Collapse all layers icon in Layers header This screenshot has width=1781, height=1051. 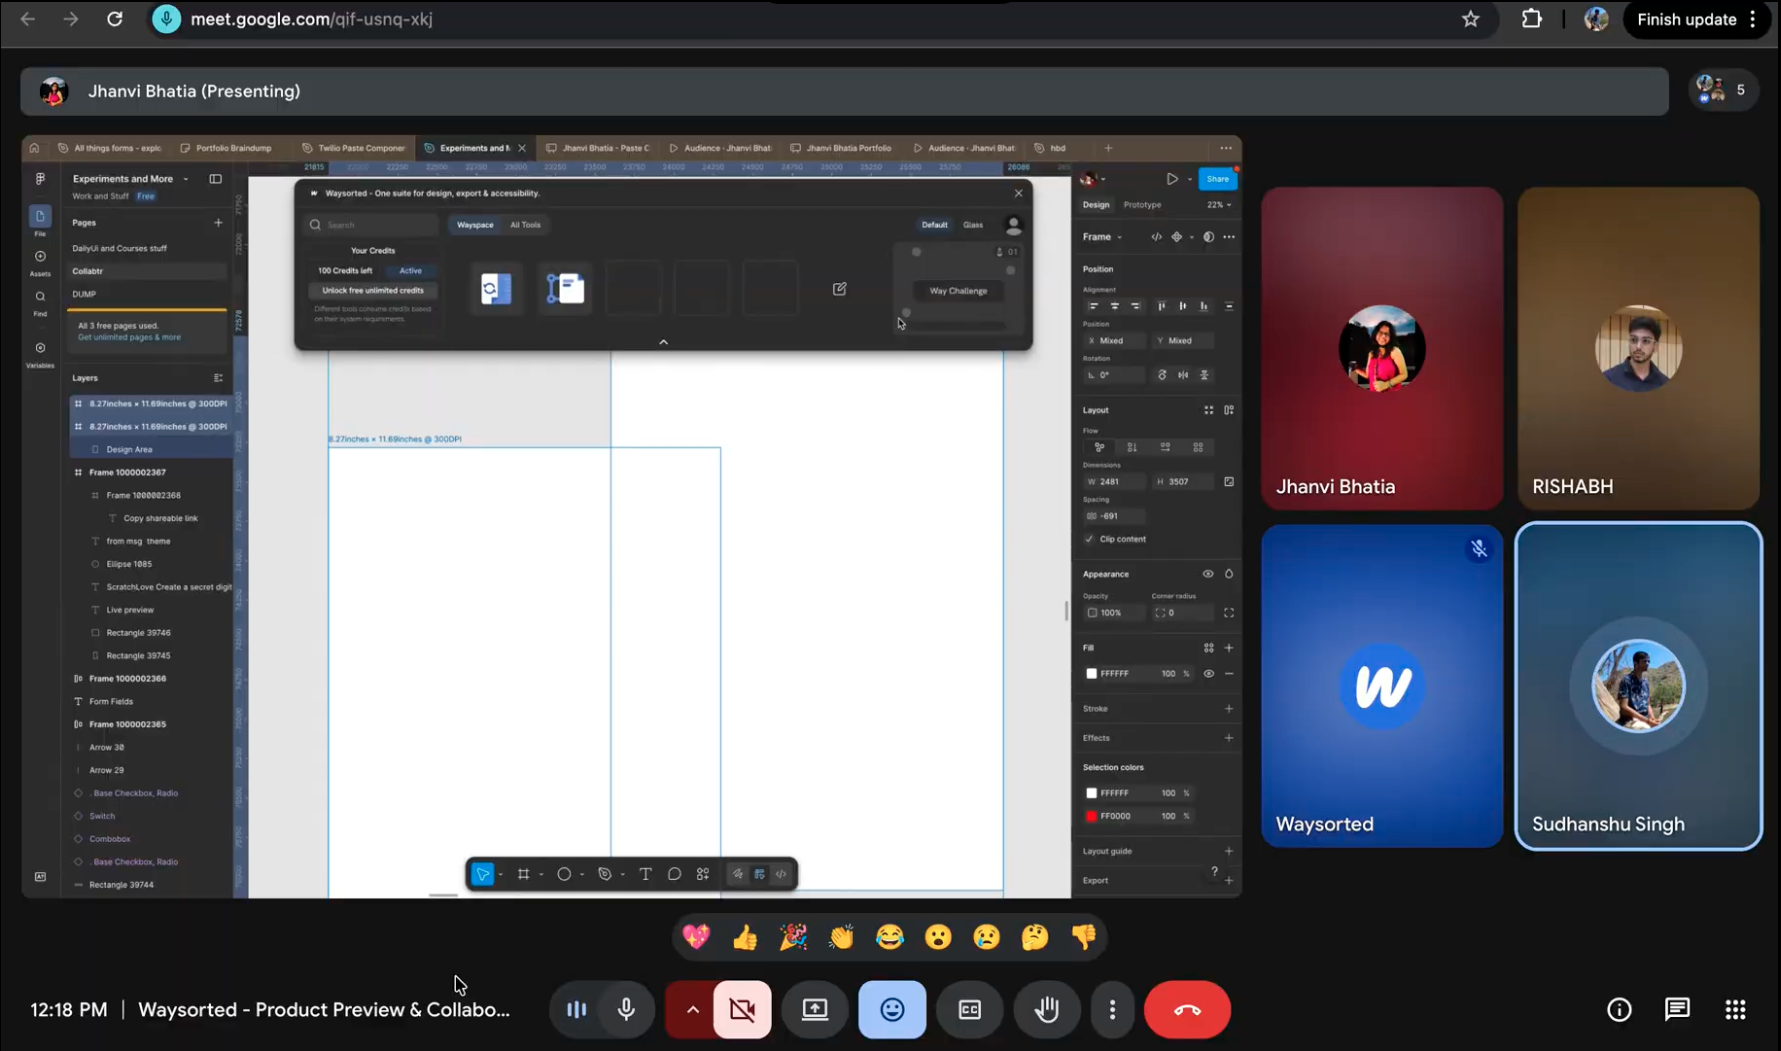pyautogui.click(x=218, y=378)
